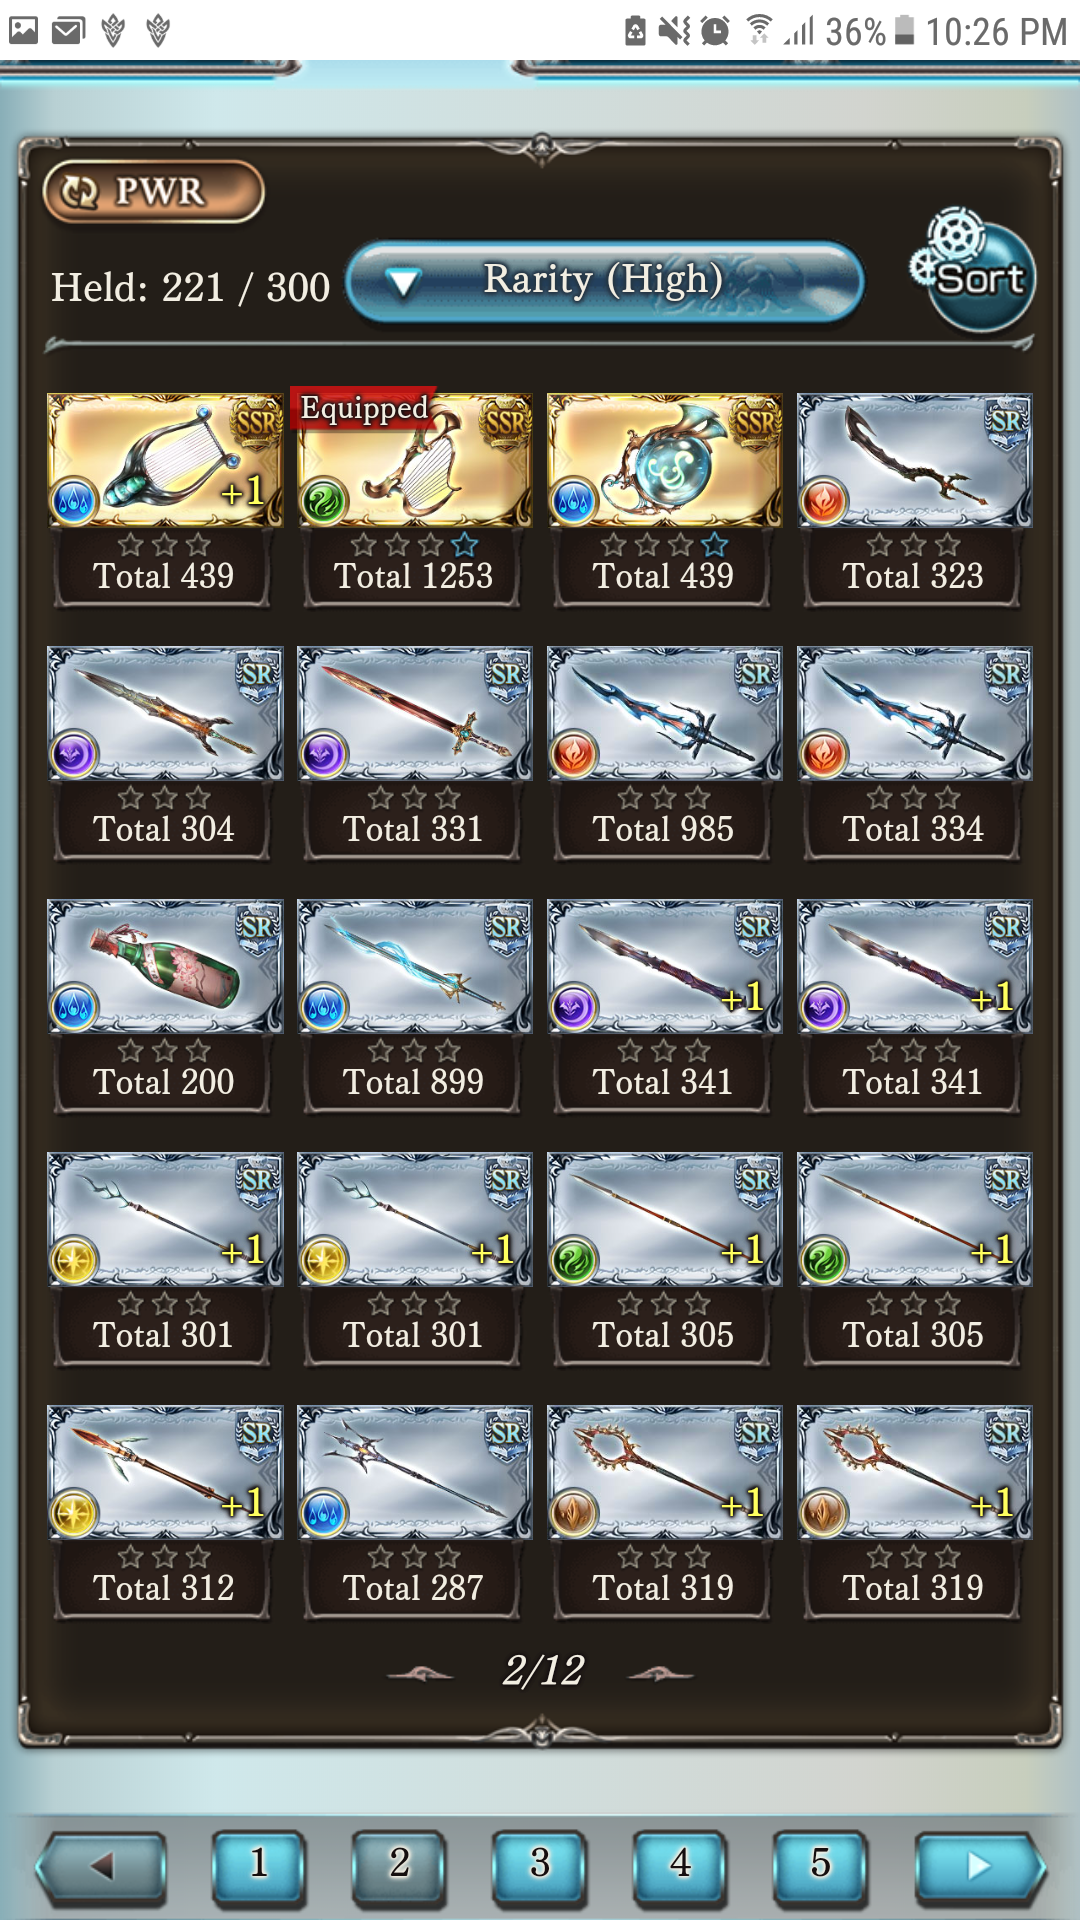The image size is (1080, 1920).
Task: Toggle the PWR display mode button
Action: [154, 191]
